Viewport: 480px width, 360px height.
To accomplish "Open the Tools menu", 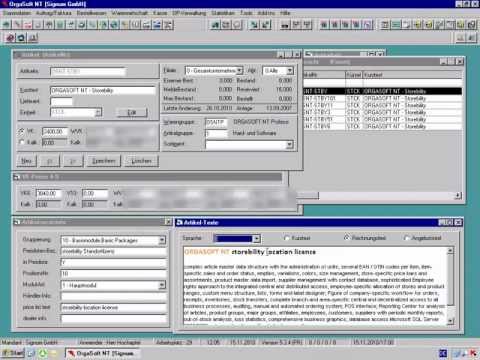I will (246, 13).
